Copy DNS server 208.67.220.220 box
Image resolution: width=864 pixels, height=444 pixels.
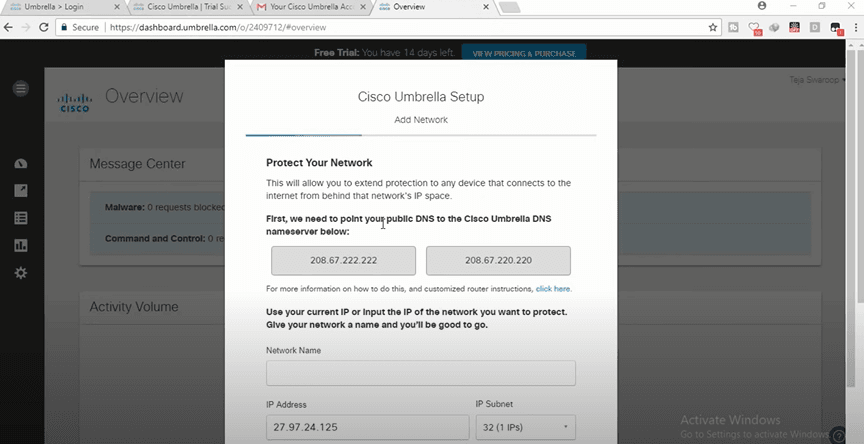(x=498, y=261)
